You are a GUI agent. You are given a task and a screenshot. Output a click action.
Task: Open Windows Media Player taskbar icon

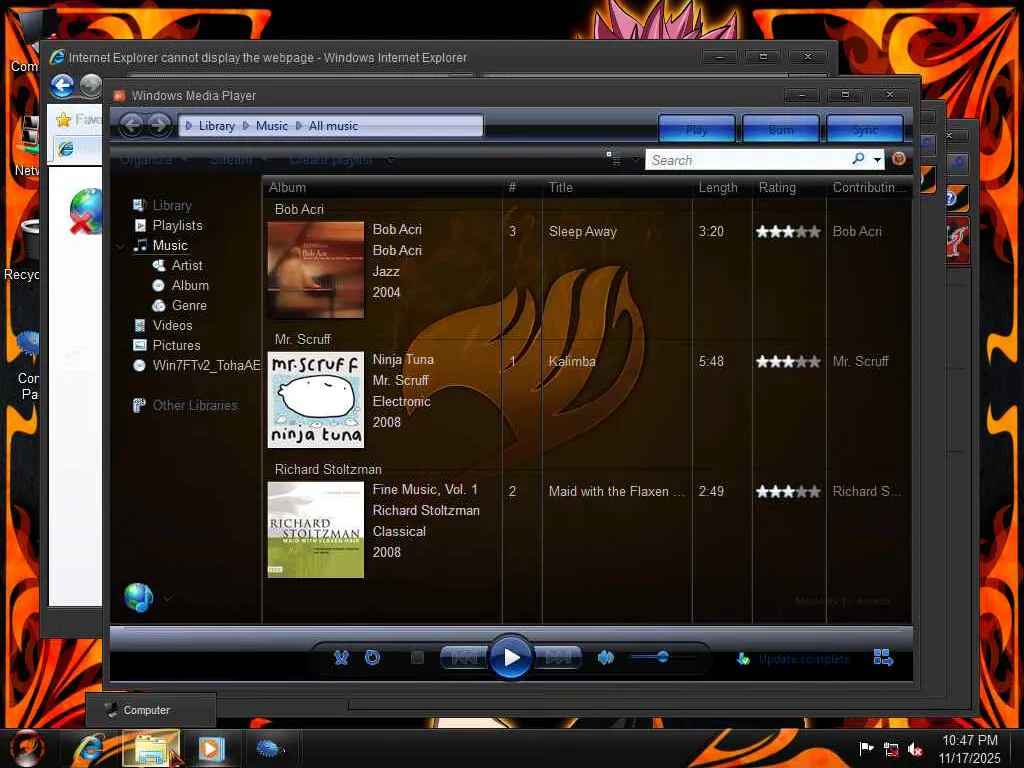tap(210, 748)
